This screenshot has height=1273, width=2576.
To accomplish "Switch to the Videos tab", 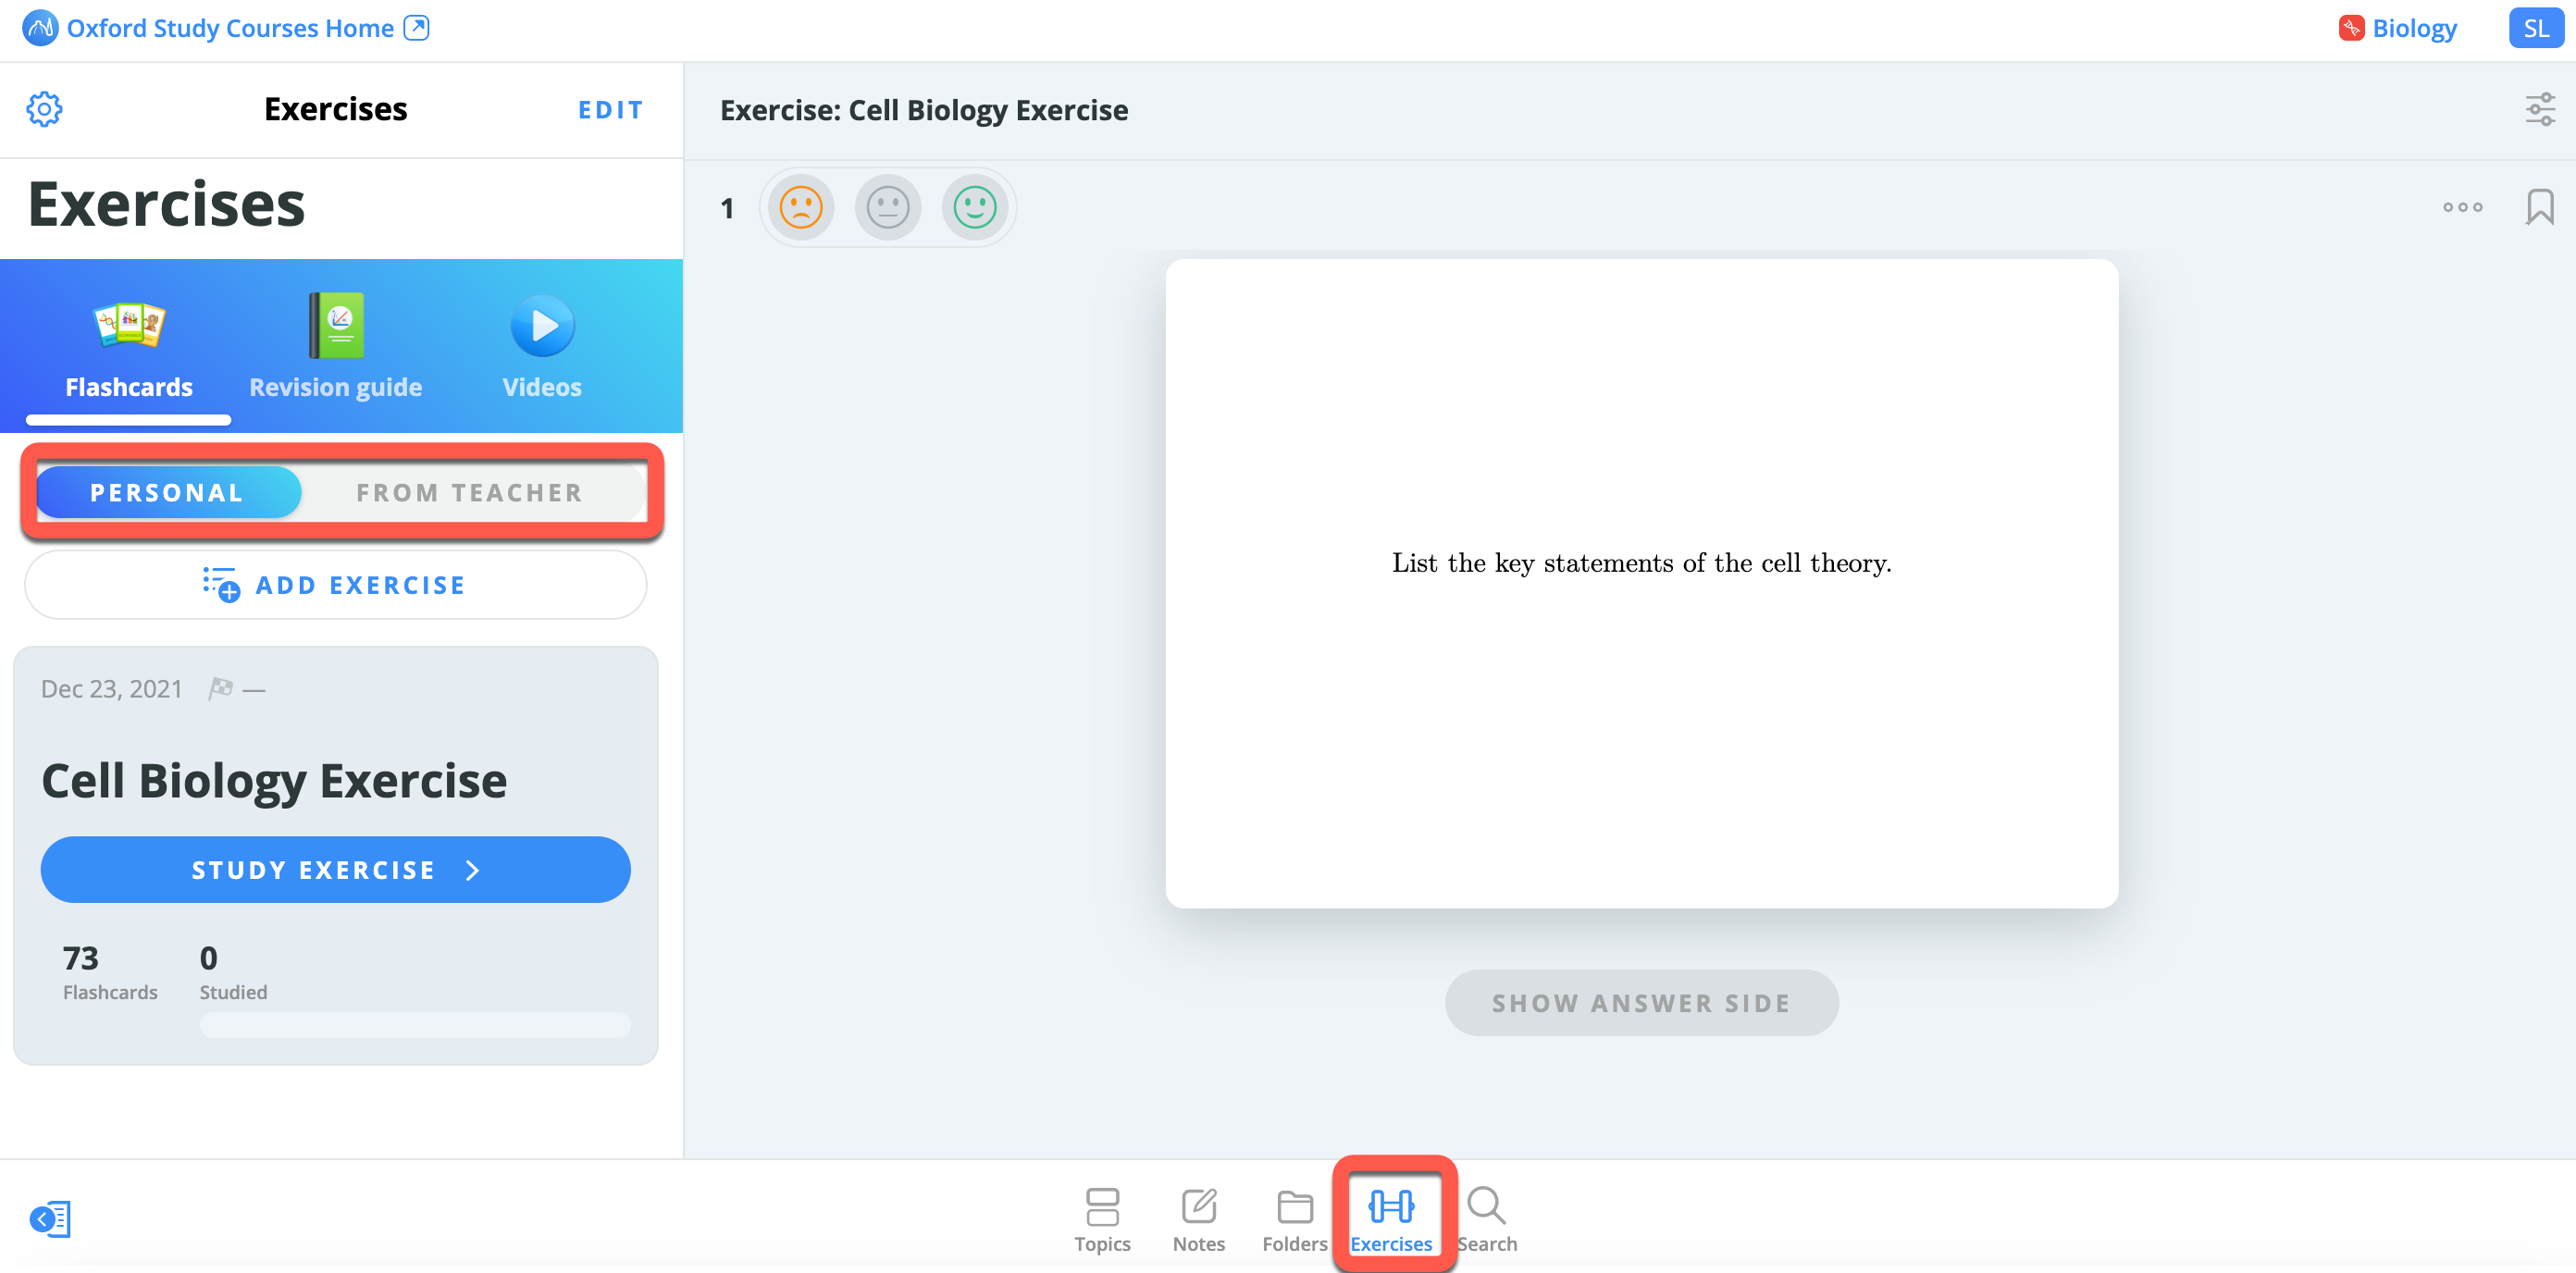I will pos(542,347).
